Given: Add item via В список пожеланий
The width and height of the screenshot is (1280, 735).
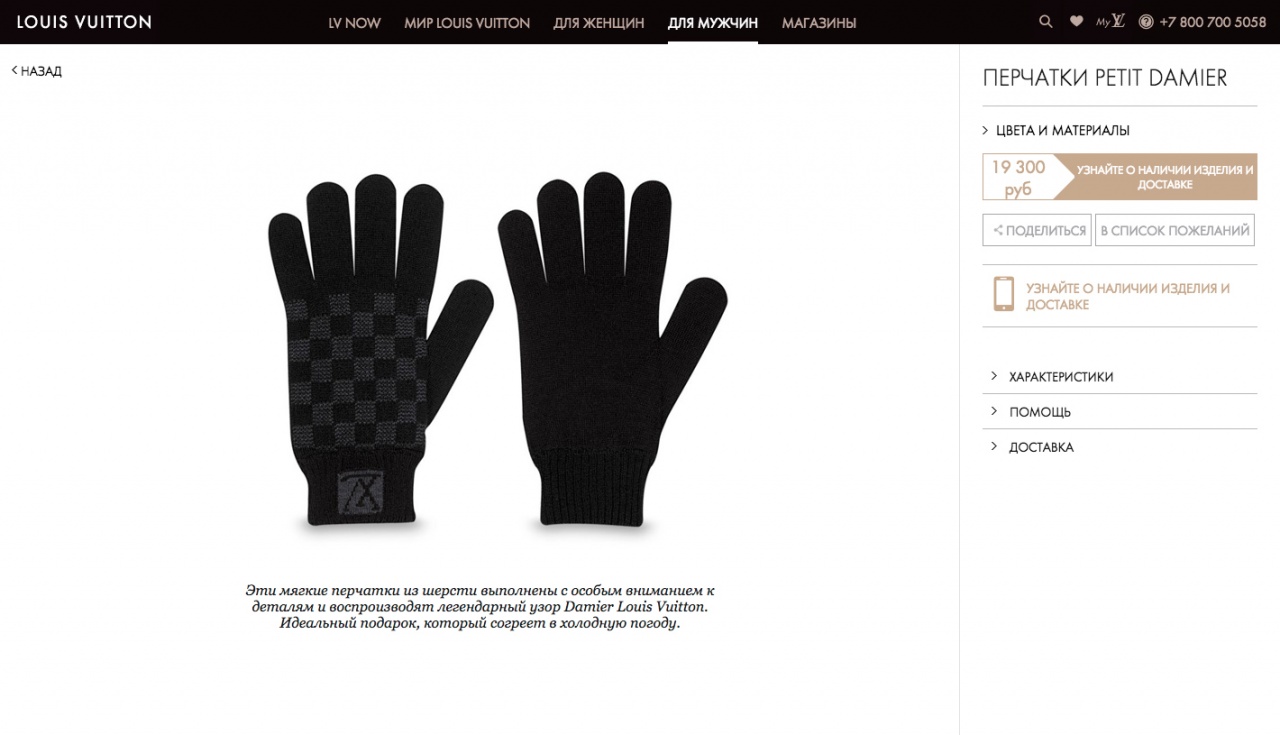Looking at the screenshot, I should (1175, 230).
